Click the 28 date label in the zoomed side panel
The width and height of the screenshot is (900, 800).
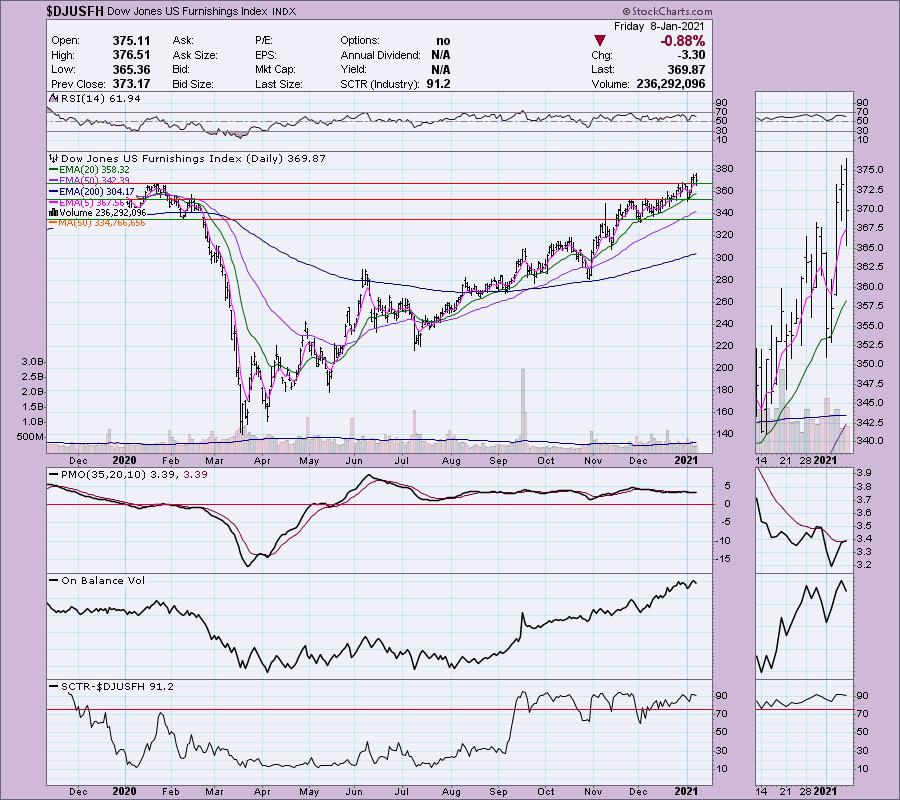(x=805, y=460)
